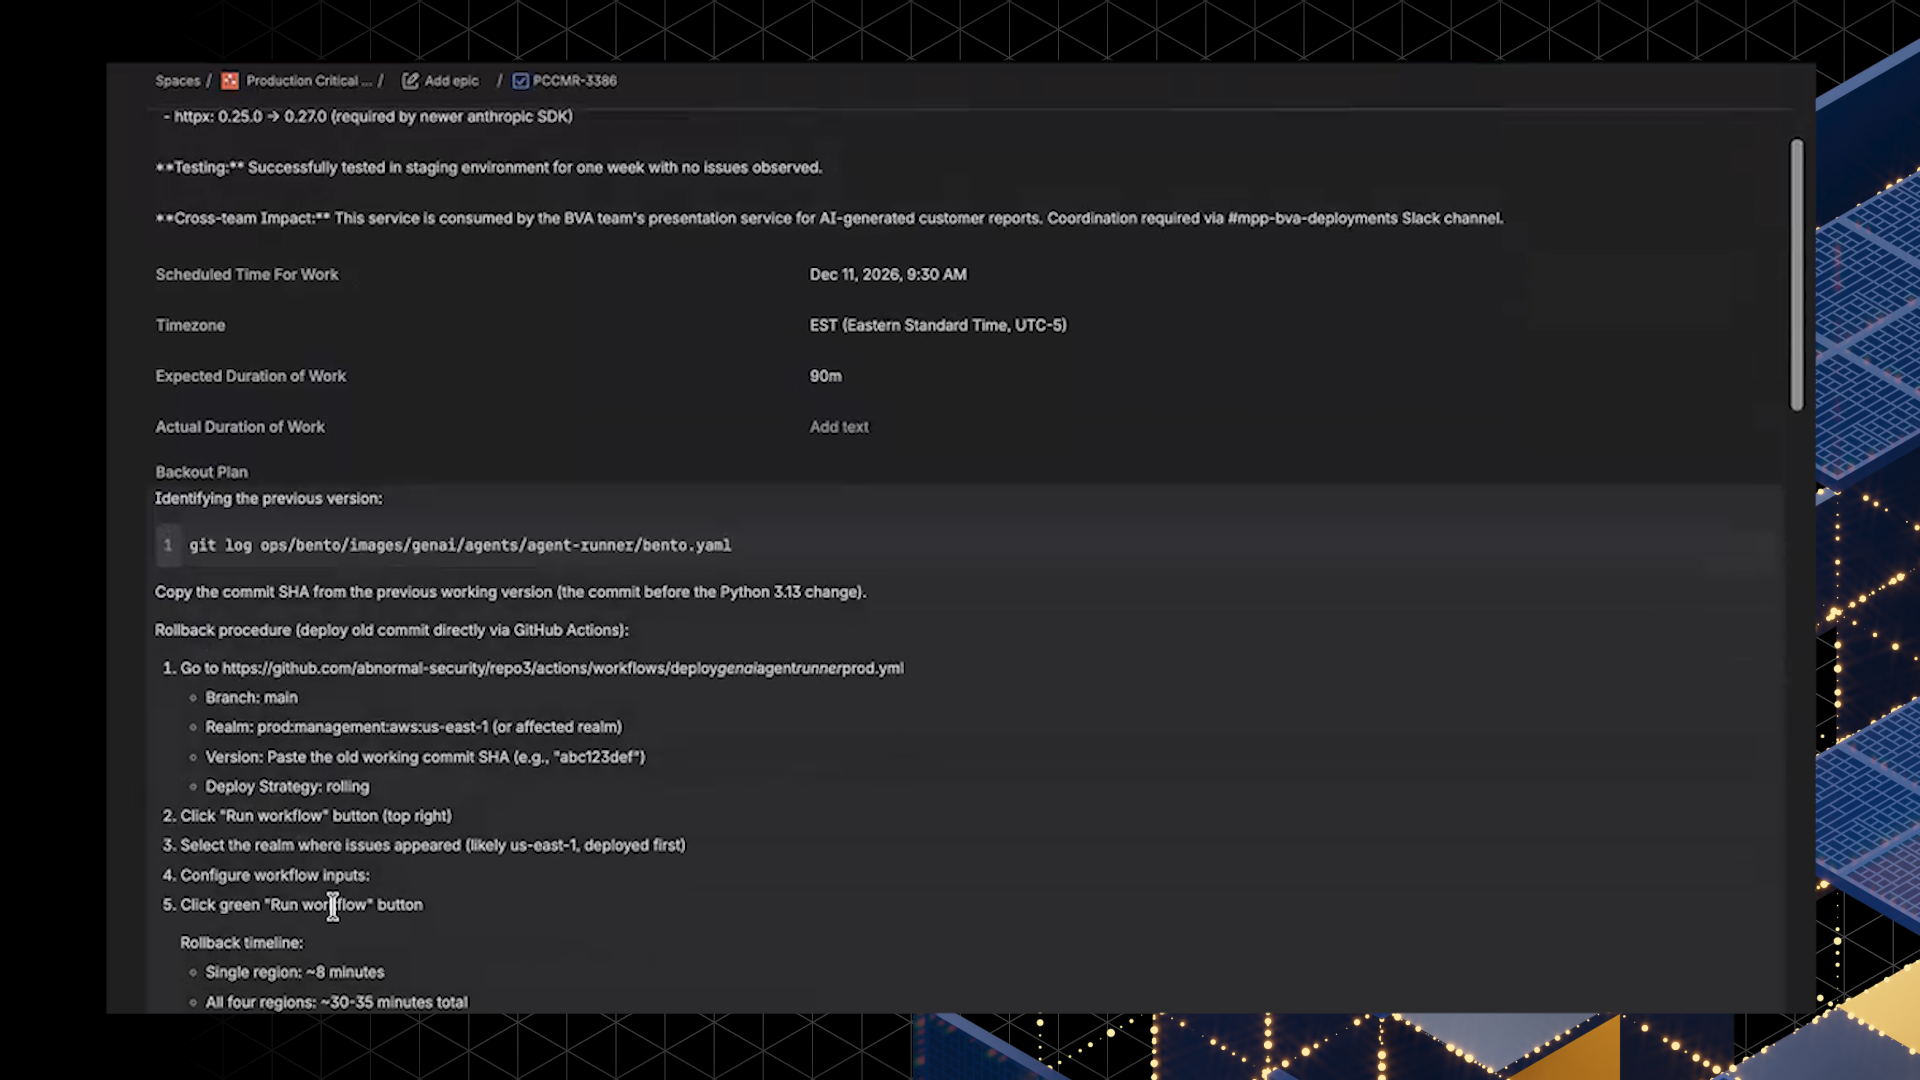Click 'Rollback procedure' paragraph text

click(392, 630)
